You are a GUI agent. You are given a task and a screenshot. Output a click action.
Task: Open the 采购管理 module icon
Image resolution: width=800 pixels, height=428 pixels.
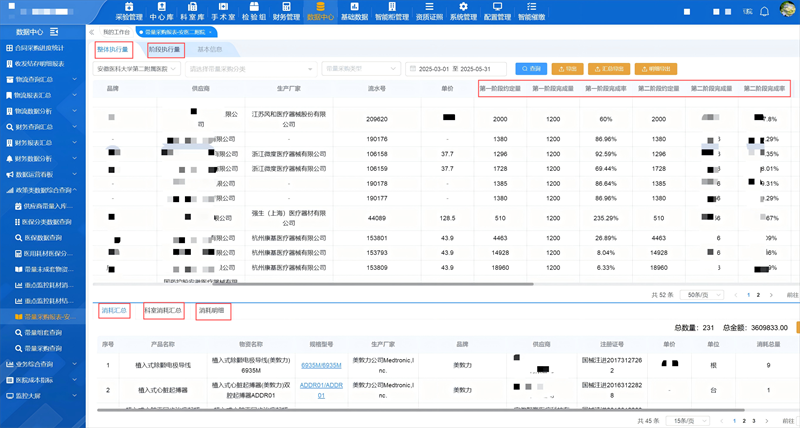[129, 11]
